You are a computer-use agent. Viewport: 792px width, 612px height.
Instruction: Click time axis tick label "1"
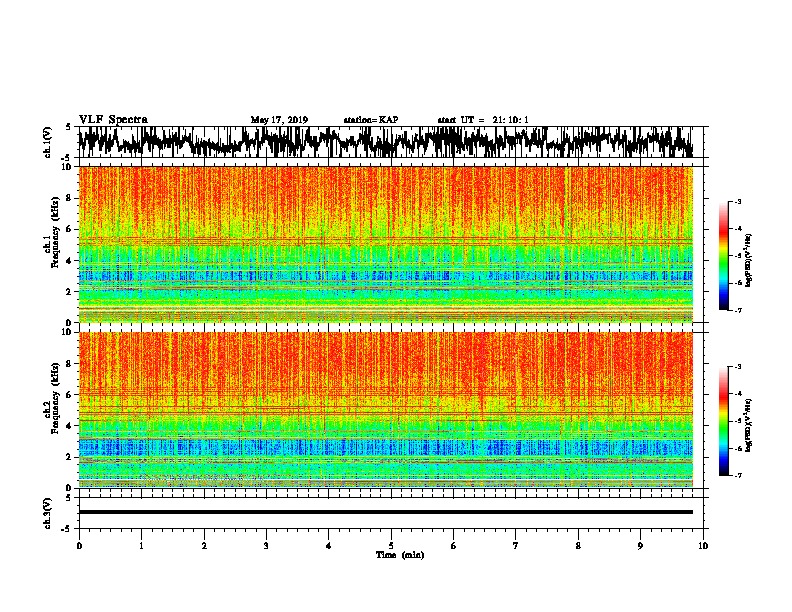[141, 546]
